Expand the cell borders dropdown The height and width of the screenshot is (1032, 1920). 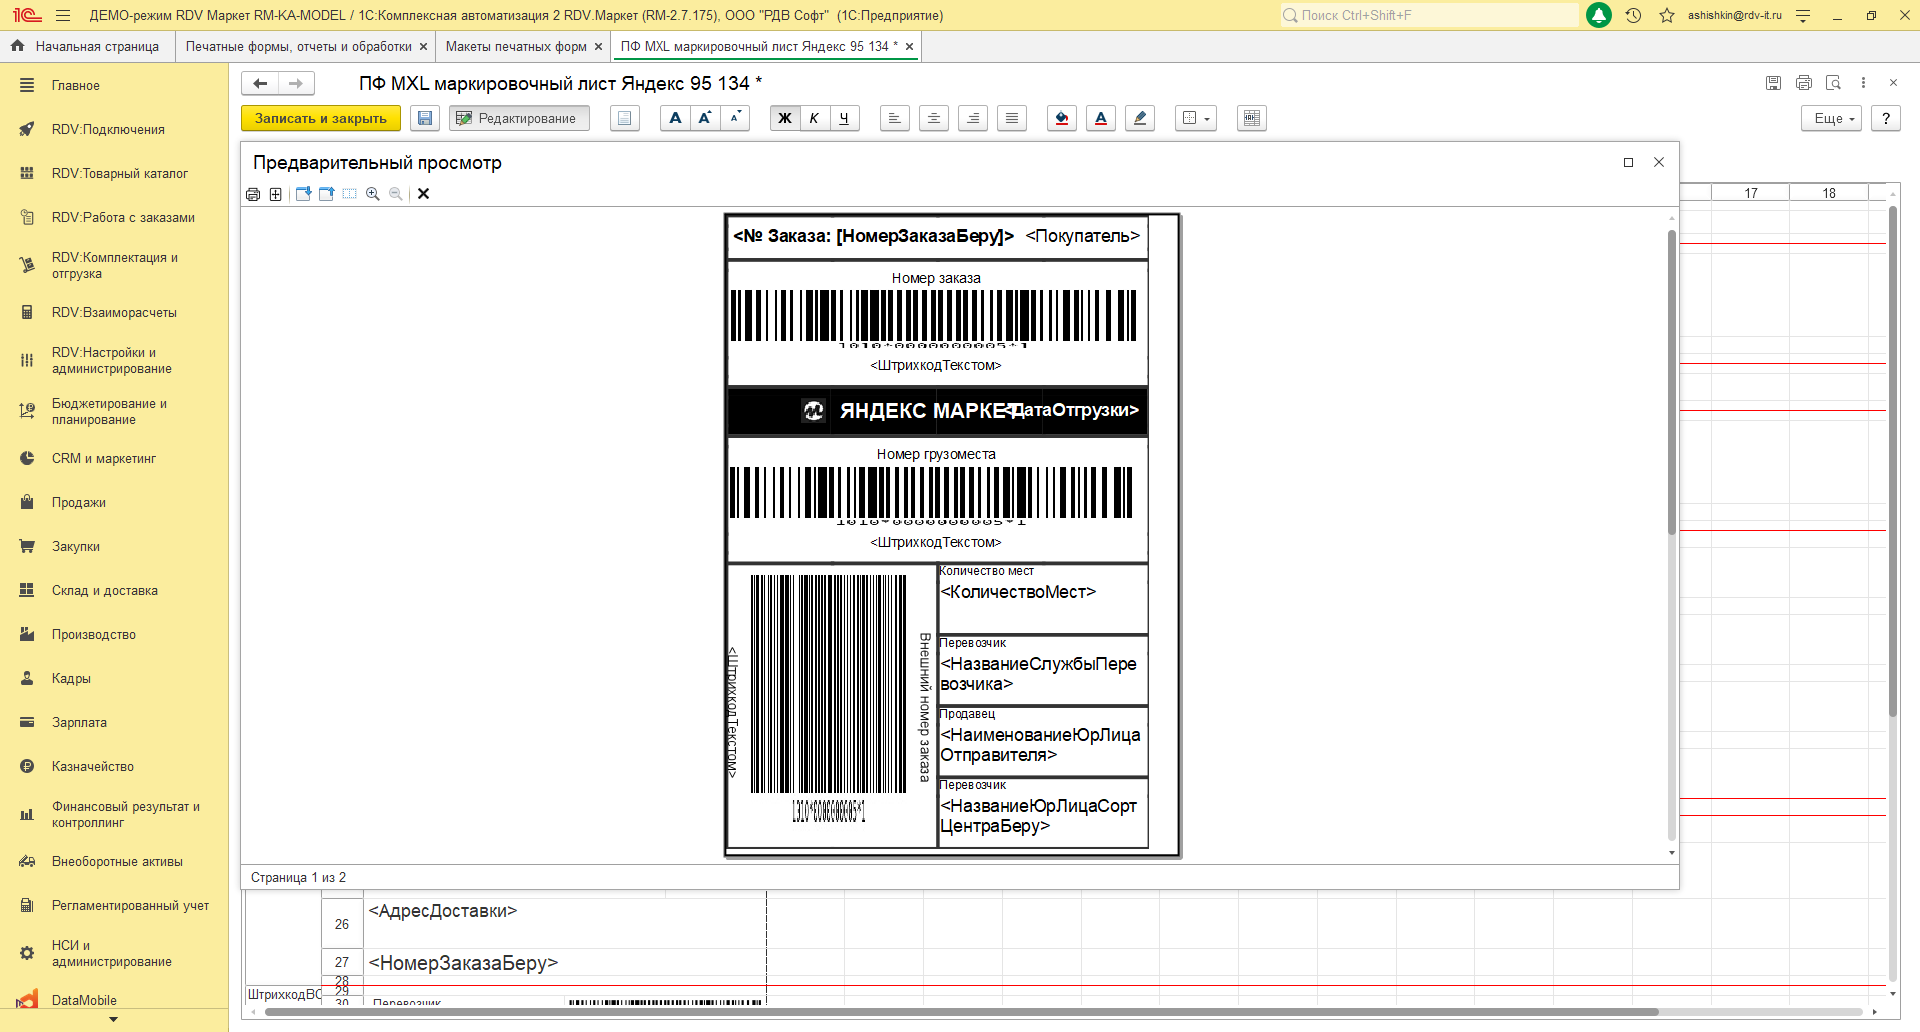1196,118
